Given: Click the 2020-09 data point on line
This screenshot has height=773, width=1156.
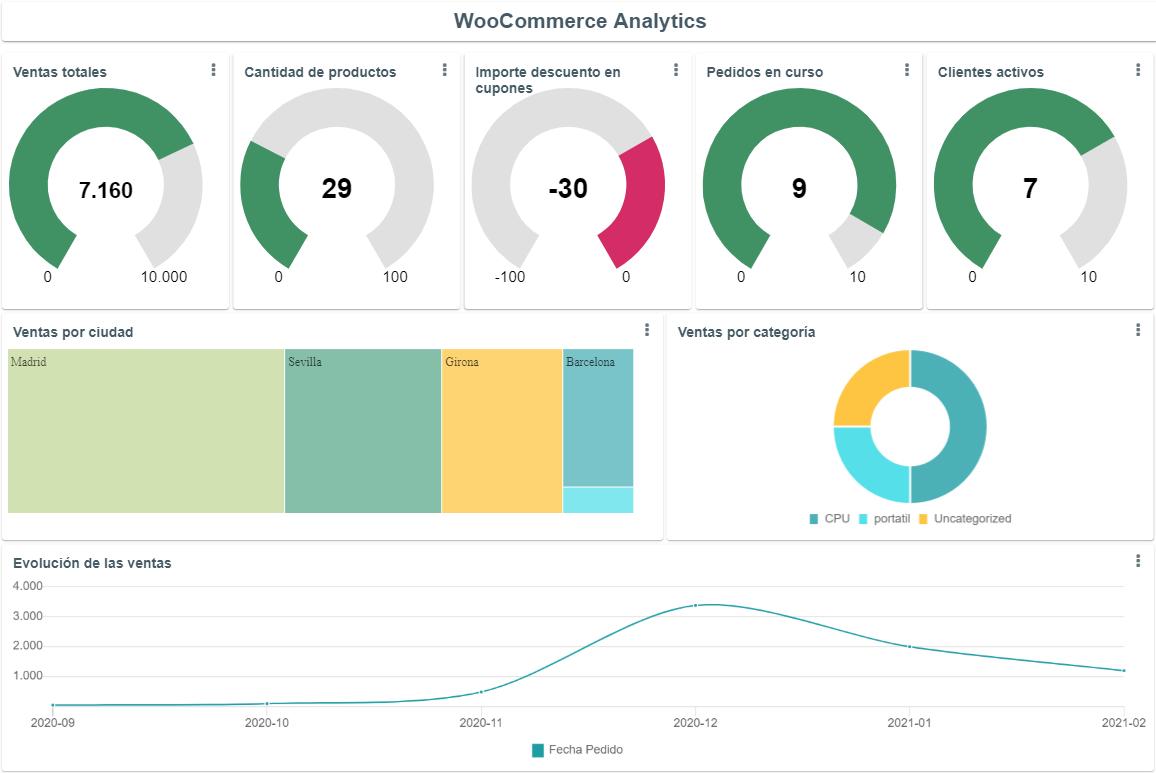Looking at the screenshot, I should point(52,705).
